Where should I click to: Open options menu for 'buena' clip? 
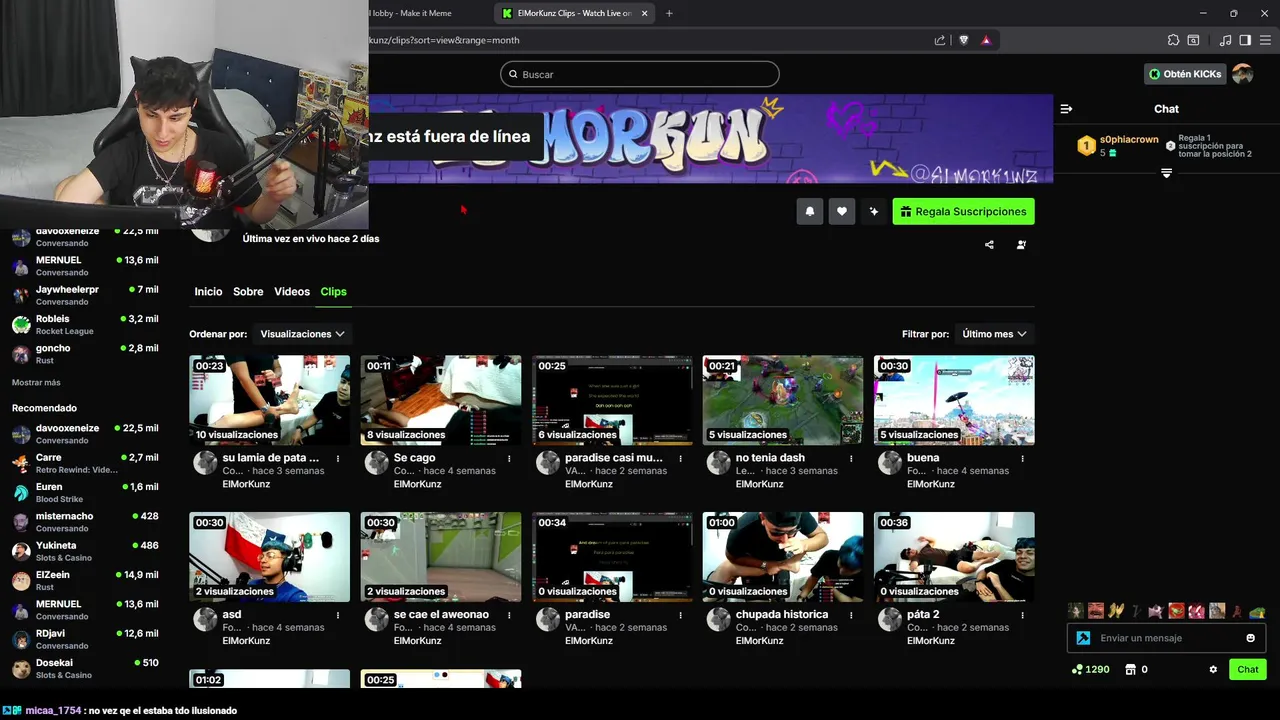click(x=1022, y=458)
